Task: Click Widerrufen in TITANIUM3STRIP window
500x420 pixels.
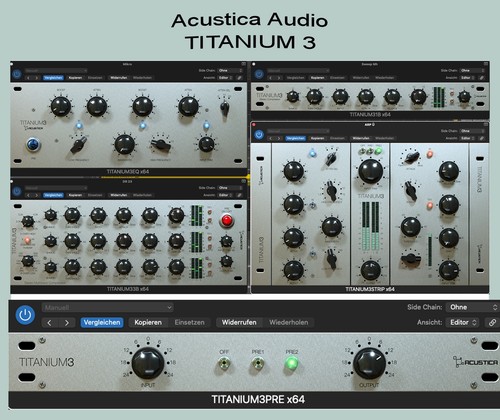Action: 361,138
